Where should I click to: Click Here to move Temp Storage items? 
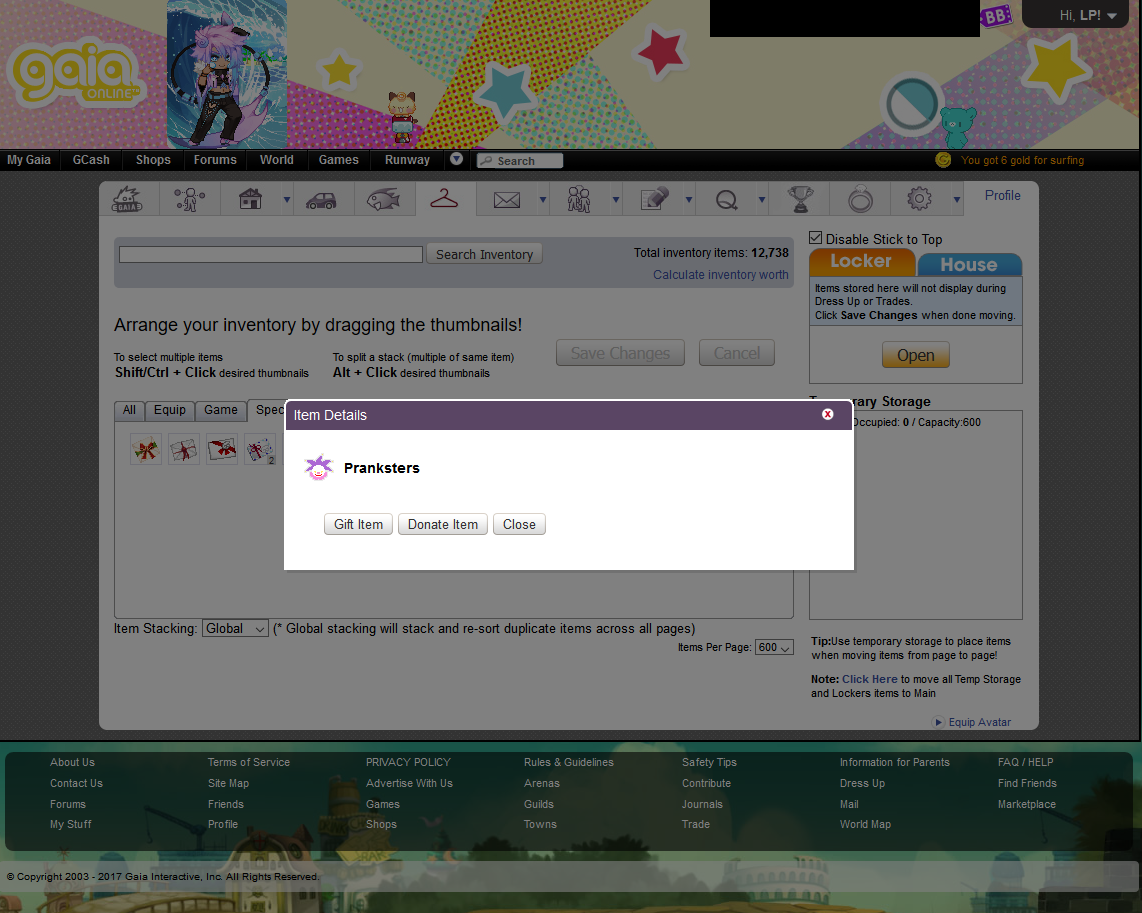870,679
